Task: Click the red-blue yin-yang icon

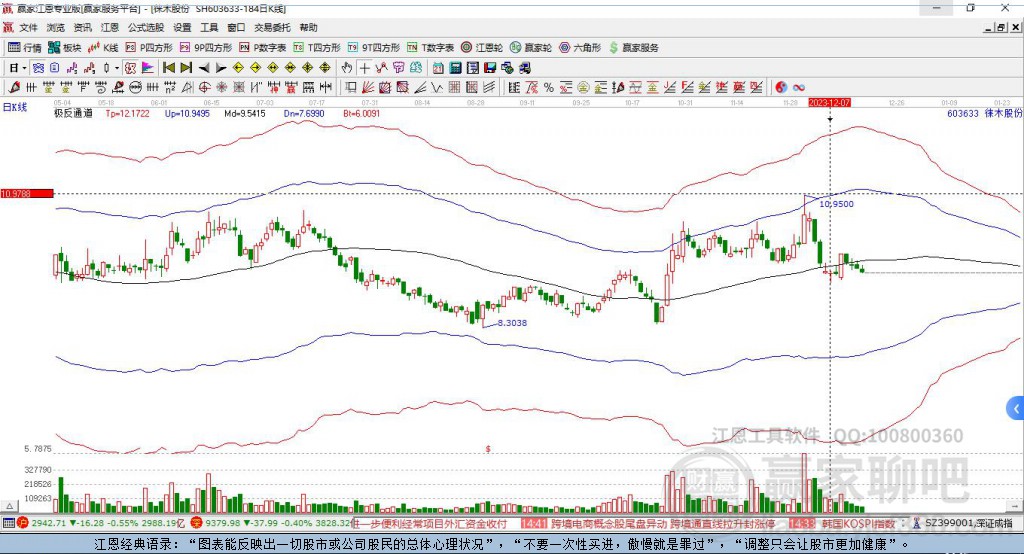Action: point(781,88)
